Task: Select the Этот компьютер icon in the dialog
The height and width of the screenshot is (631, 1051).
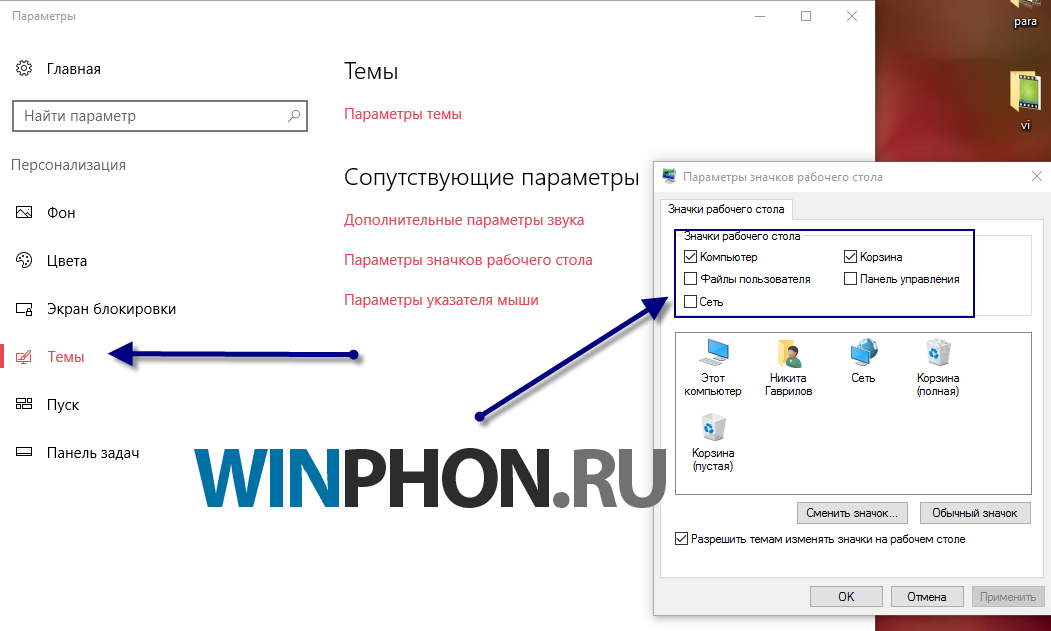Action: pos(713,353)
